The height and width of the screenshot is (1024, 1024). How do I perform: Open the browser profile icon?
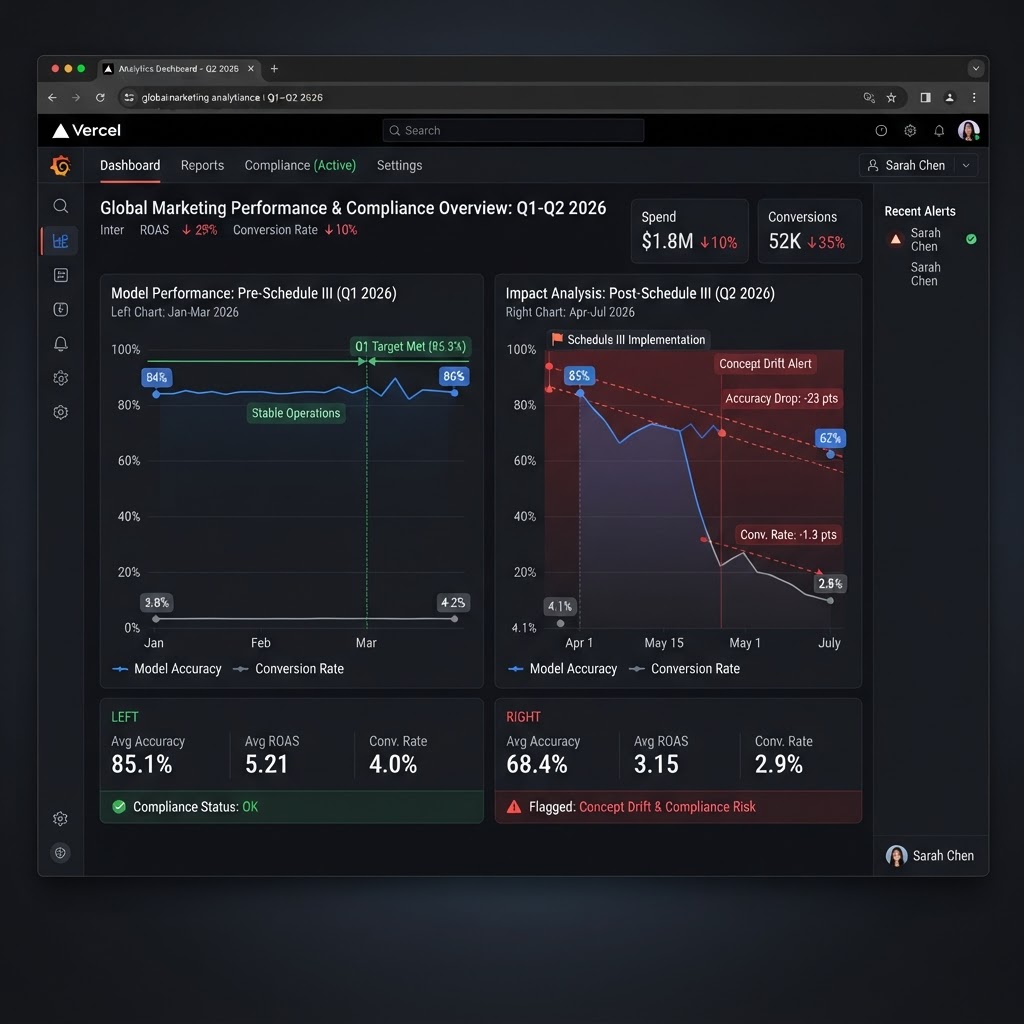950,97
